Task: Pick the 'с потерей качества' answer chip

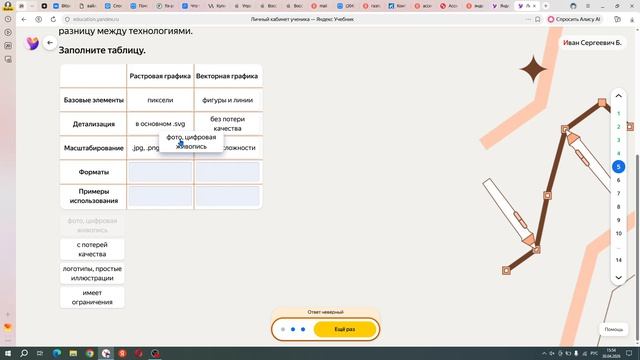Action: click(x=92, y=249)
